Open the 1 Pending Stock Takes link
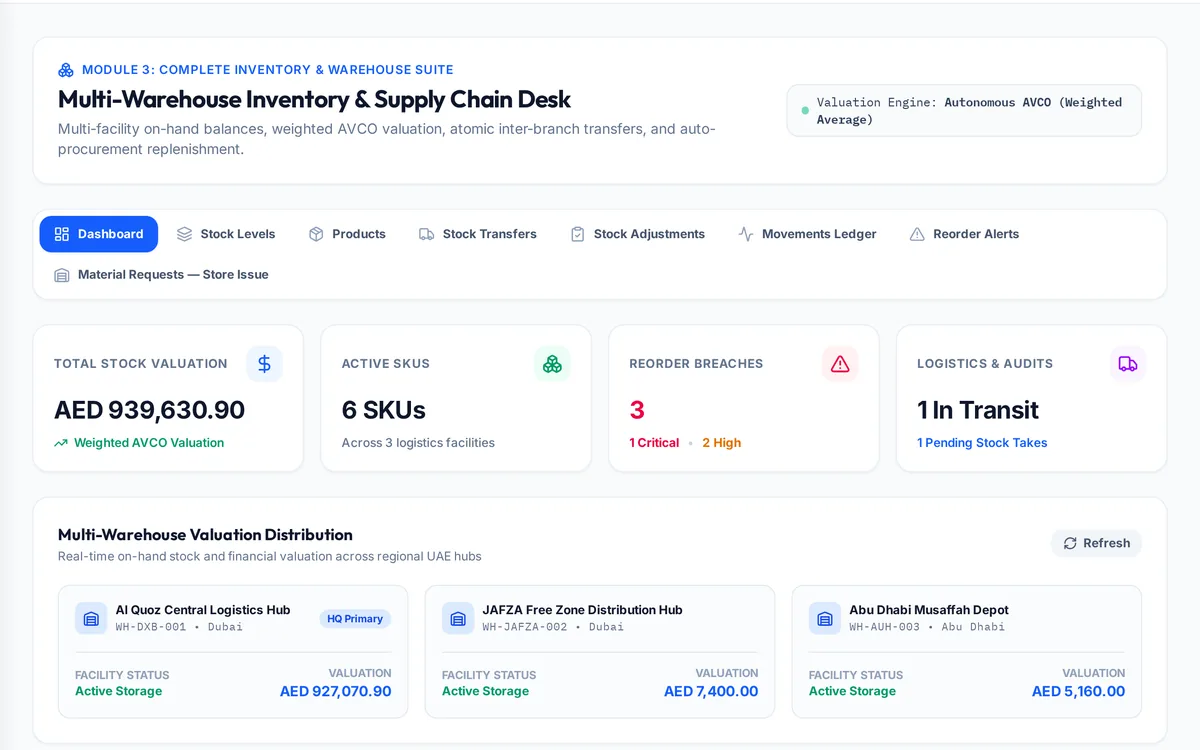 coord(982,443)
